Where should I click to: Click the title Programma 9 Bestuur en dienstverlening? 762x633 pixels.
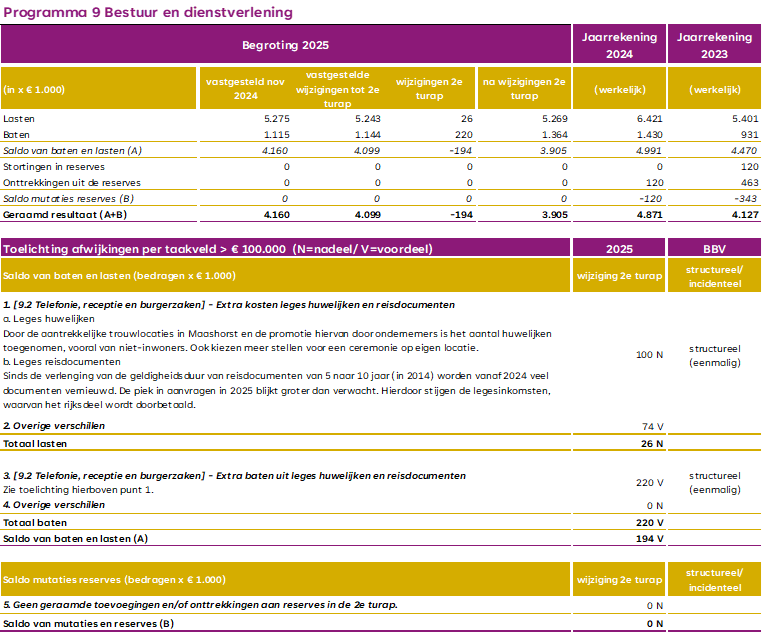(x=149, y=12)
